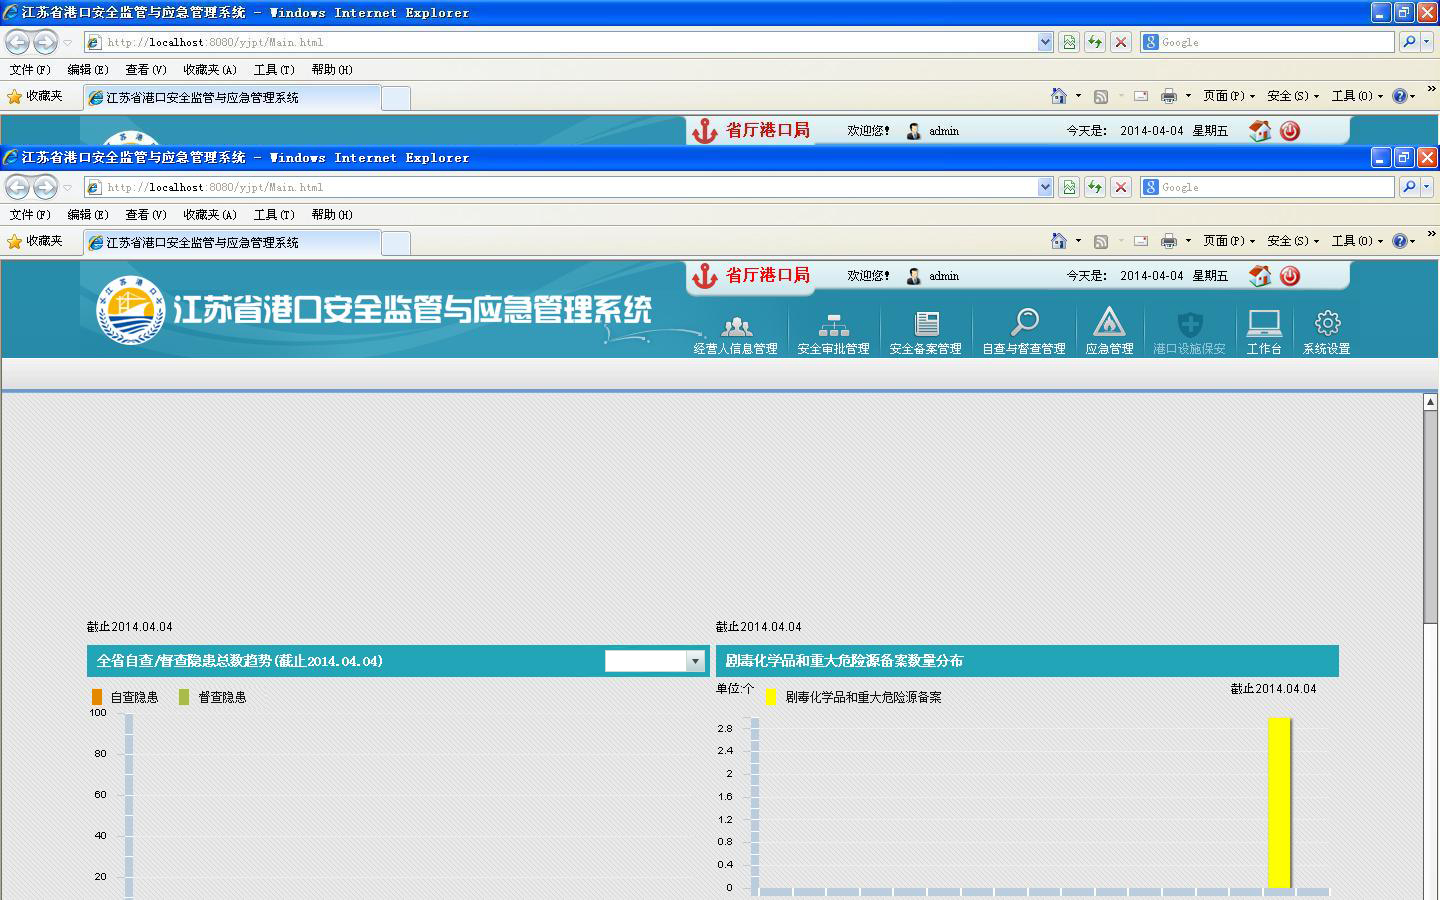Select 自查与督查管理 magnifier icon
The width and height of the screenshot is (1440, 900).
point(1024,323)
